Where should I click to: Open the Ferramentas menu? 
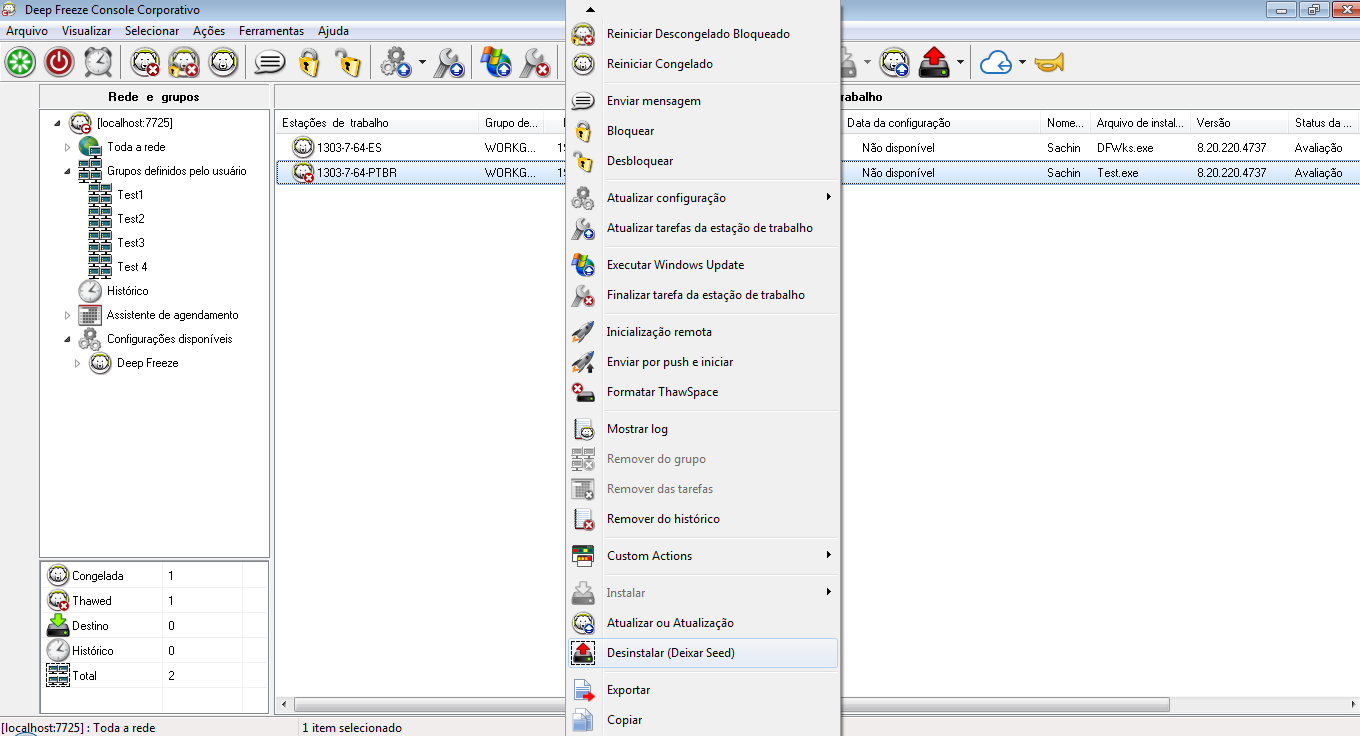coord(271,31)
